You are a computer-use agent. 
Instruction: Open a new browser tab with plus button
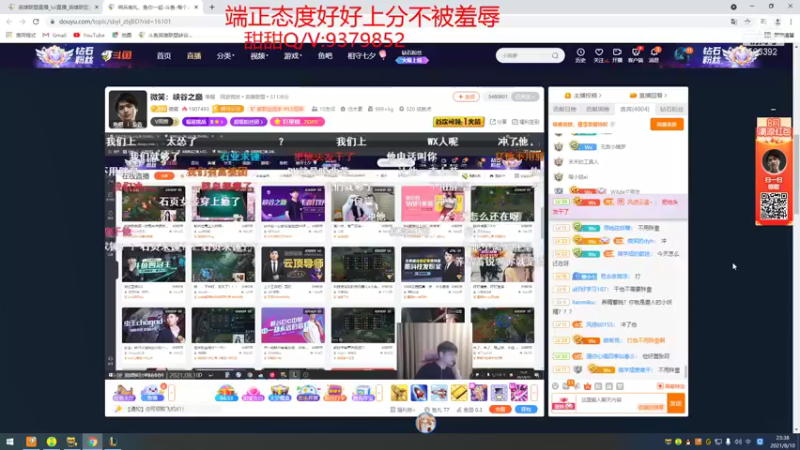click(212, 7)
